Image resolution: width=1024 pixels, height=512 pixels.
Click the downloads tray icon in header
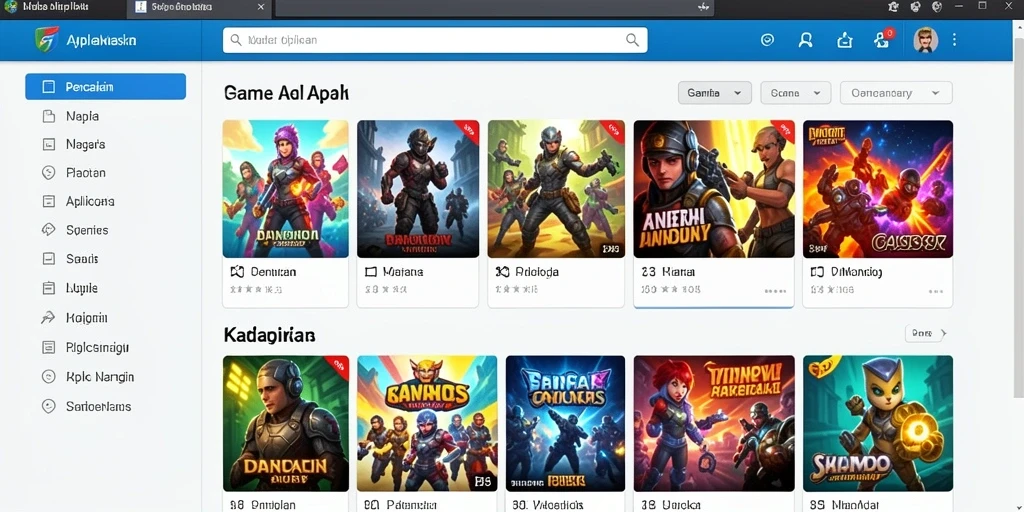[x=844, y=40]
